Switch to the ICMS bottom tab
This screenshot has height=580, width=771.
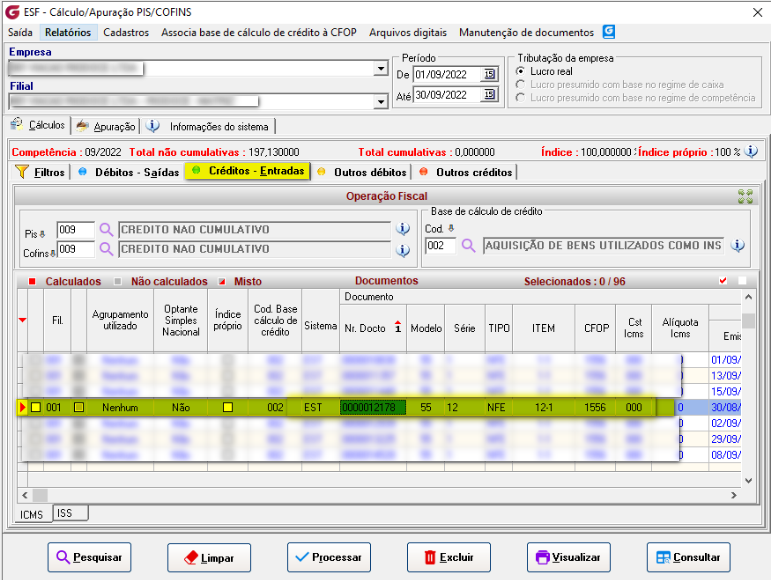pyautogui.click(x=31, y=514)
